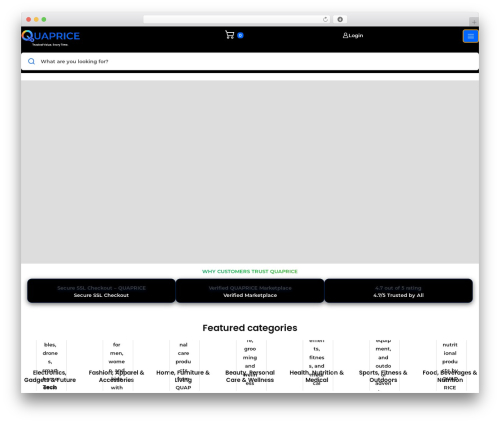Click the large gray hero banner
This screenshot has width=500, height=423.
pos(250,172)
